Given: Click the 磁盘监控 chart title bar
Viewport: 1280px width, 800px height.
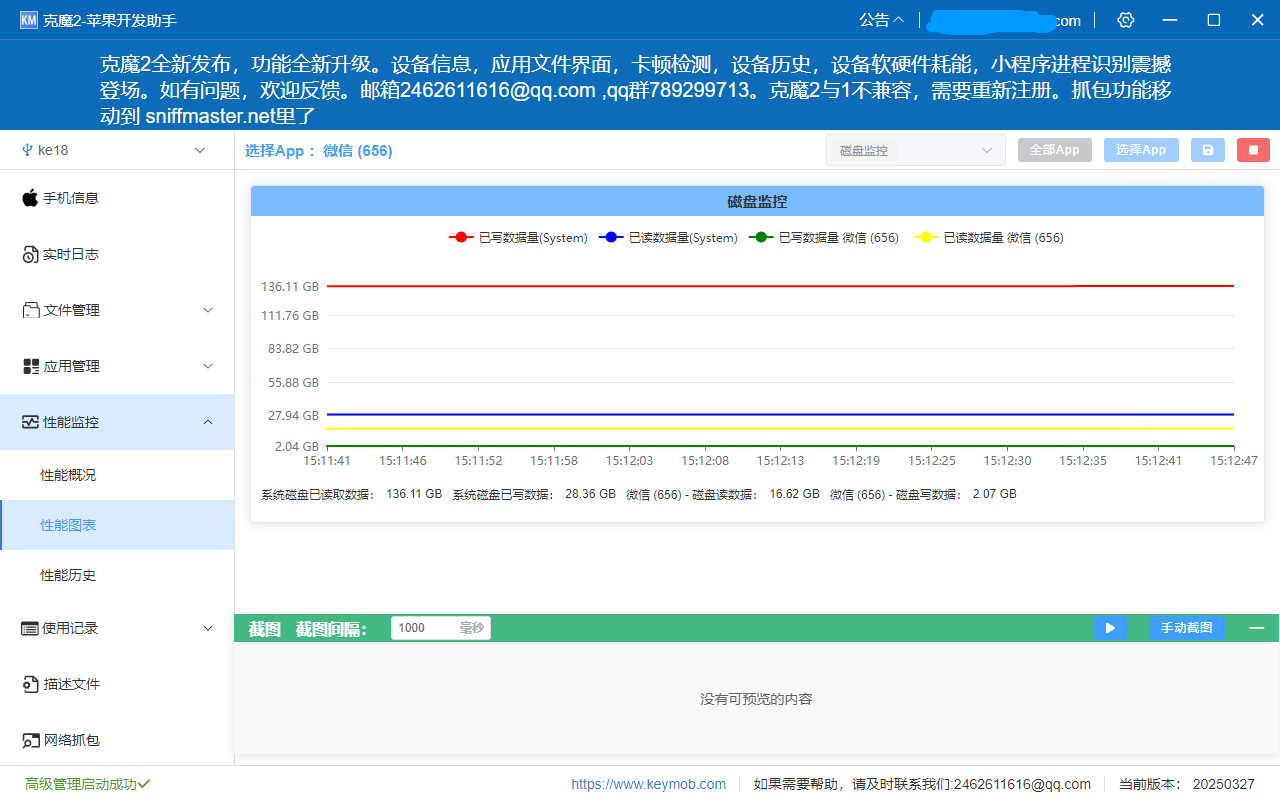Looking at the screenshot, I should (x=757, y=201).
